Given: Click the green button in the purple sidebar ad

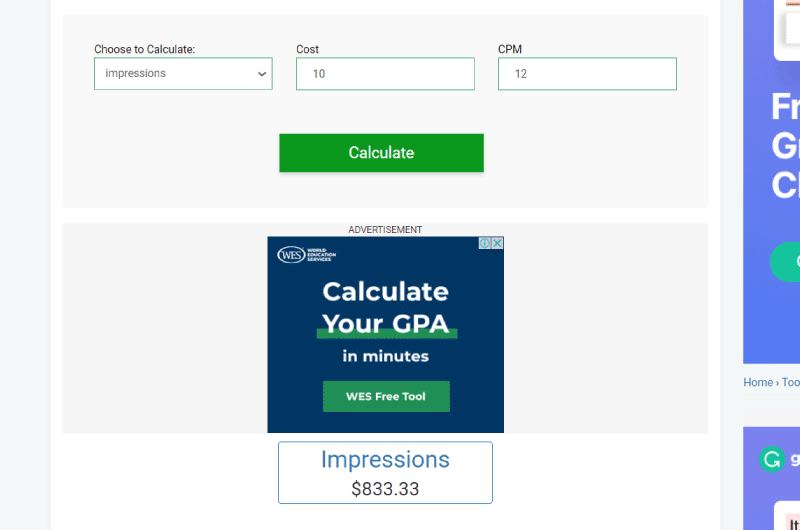Looking at the screenshot, I should coord(786,261).
